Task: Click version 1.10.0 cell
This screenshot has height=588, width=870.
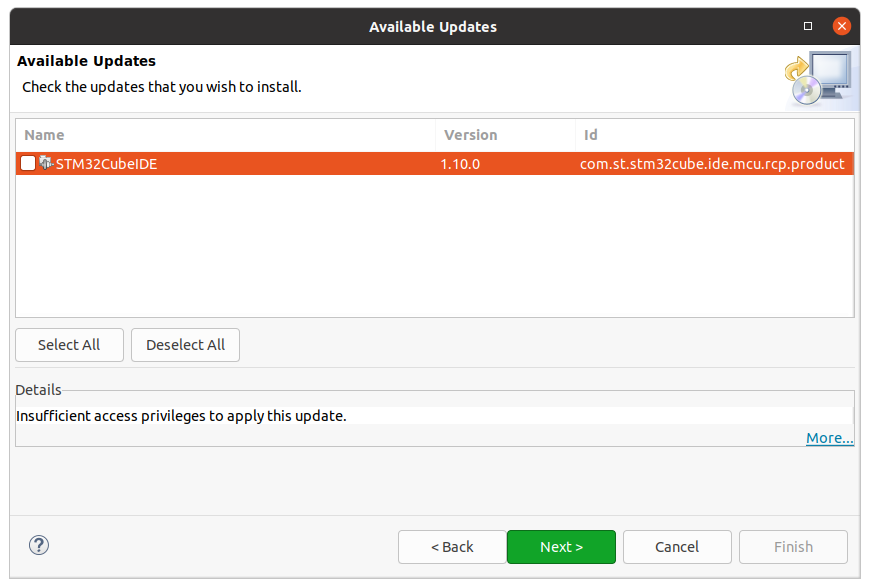Action: pyautogui.click(x=460, y=164)
